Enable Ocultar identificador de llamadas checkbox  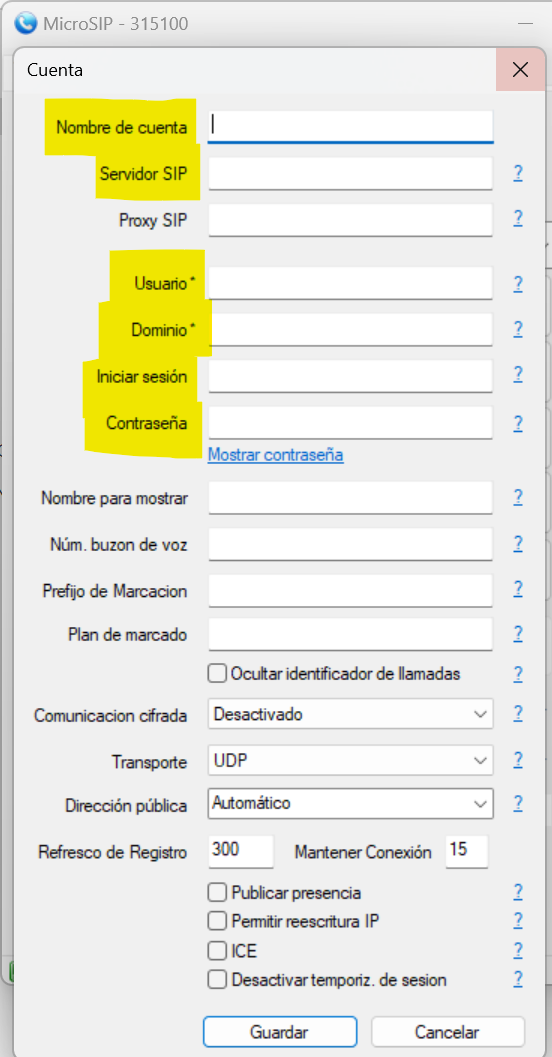[x=217, y=673]
